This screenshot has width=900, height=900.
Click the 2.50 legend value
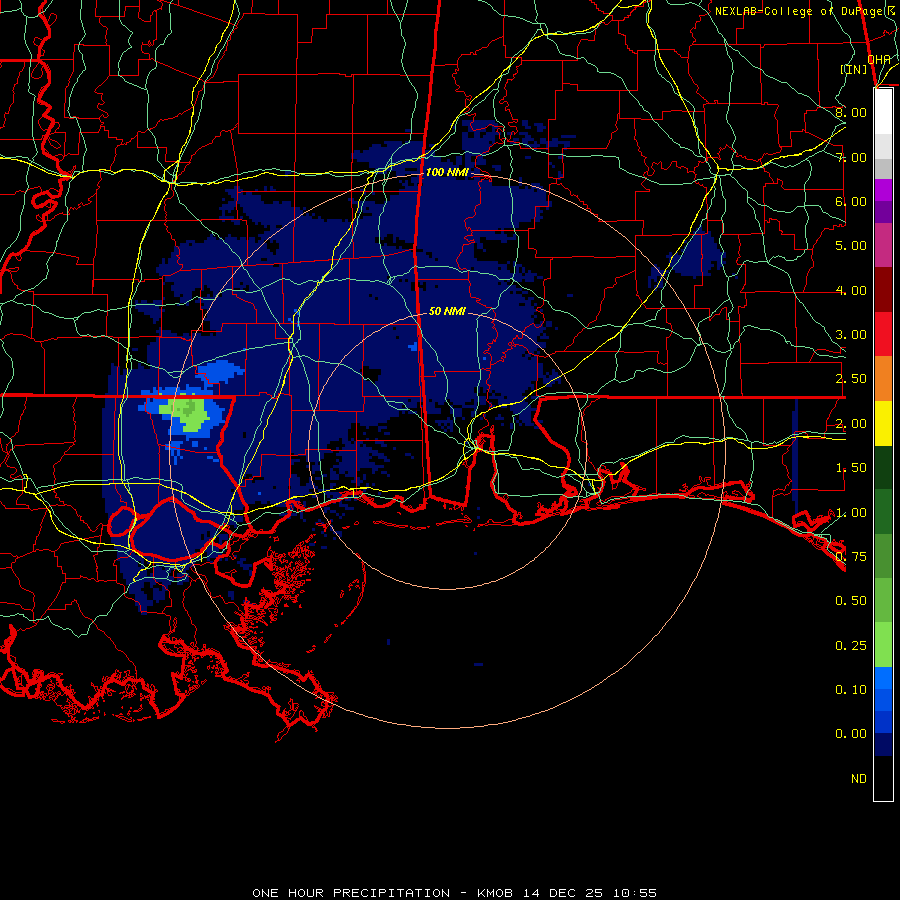851,379
